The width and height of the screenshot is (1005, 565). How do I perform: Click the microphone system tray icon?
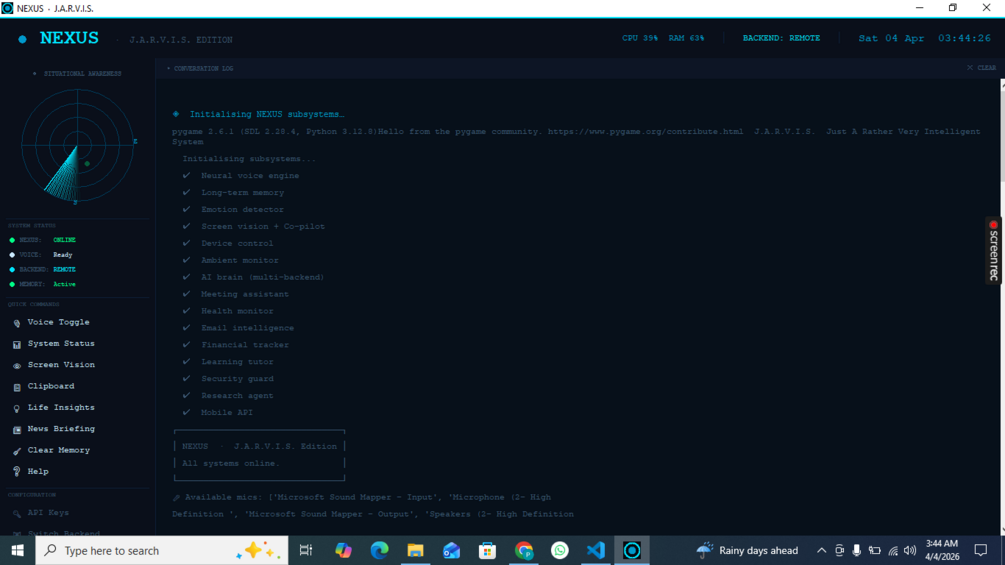point(856,550)
